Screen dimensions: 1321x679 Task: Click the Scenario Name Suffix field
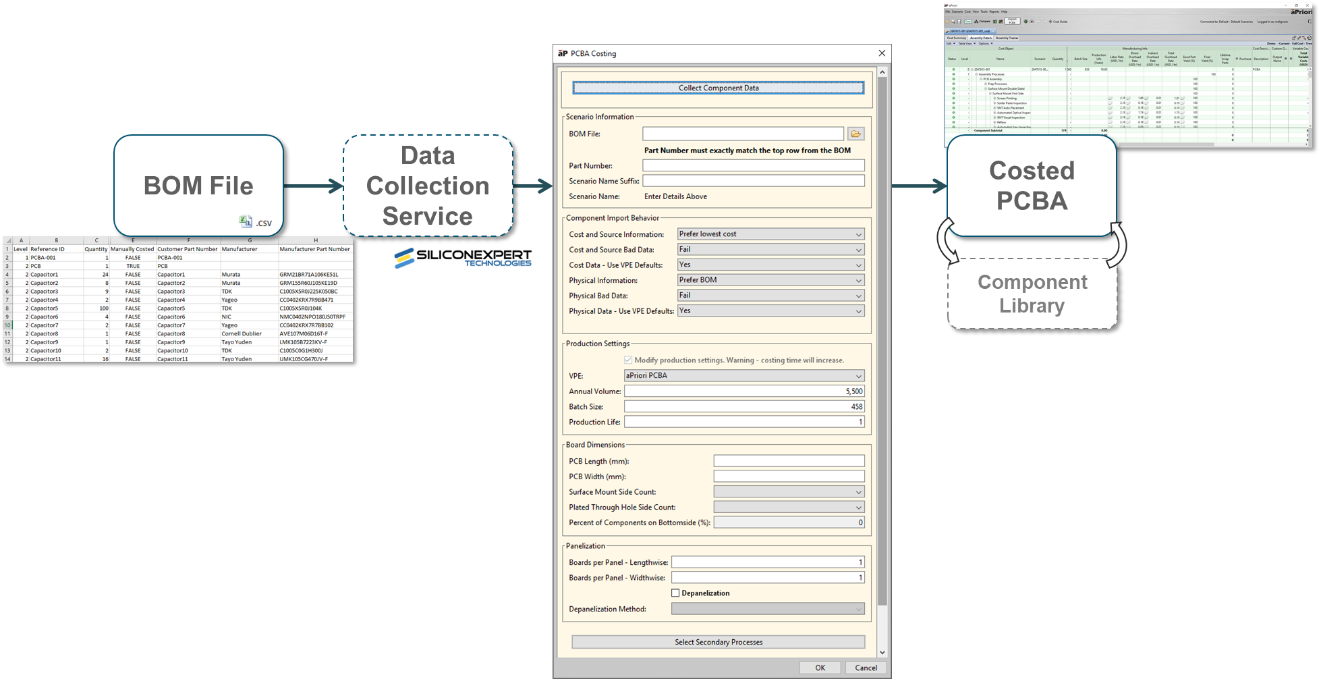pos(753,181)
